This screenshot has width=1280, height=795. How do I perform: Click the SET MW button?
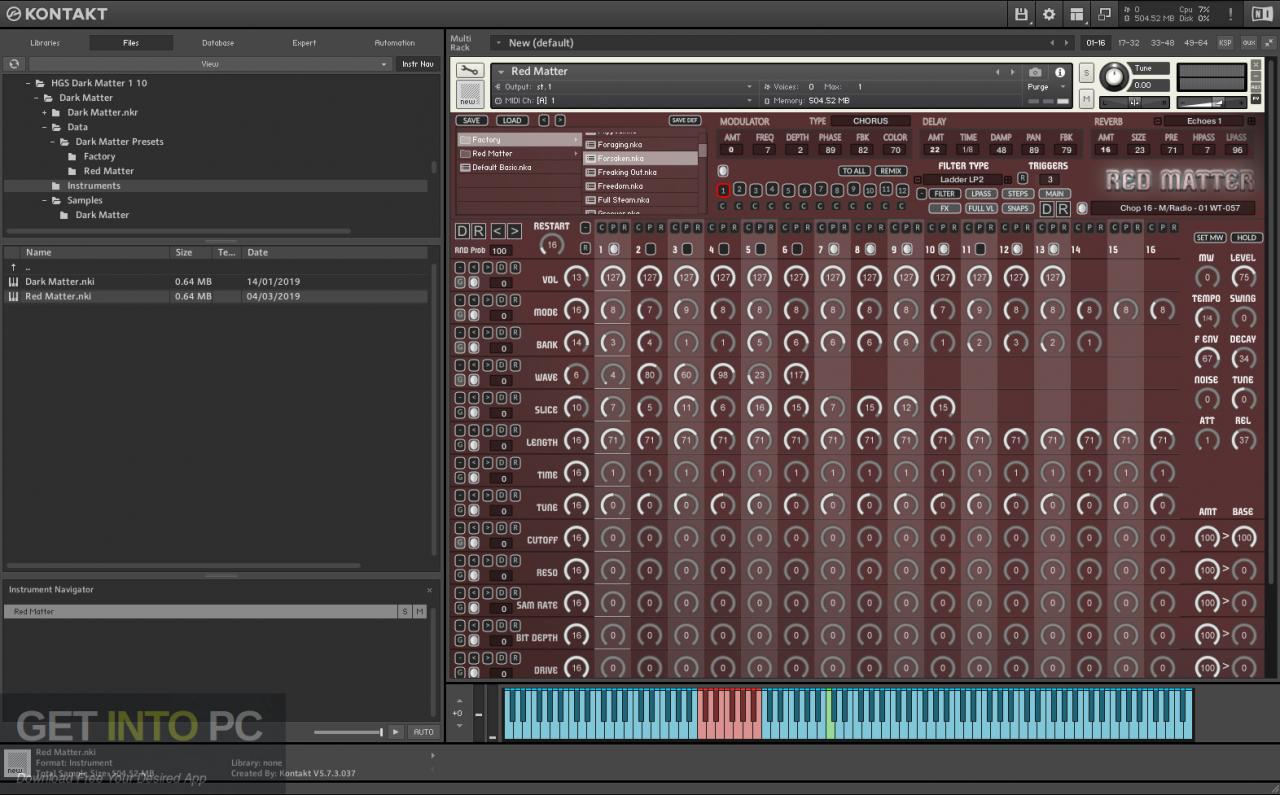tap(1210, 238)
